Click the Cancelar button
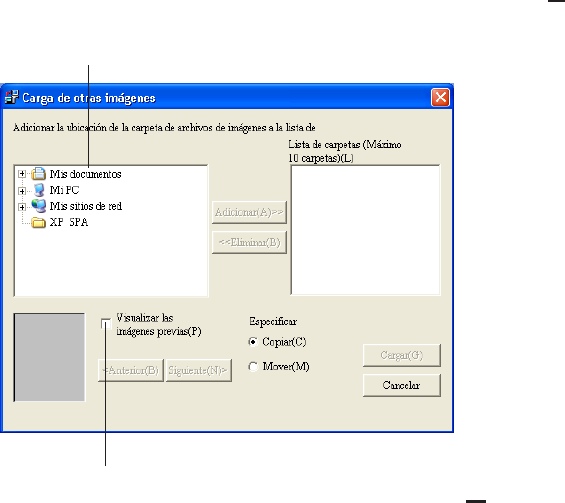Image resolution: width=565 pixels, height=503 pixels. 402,385
